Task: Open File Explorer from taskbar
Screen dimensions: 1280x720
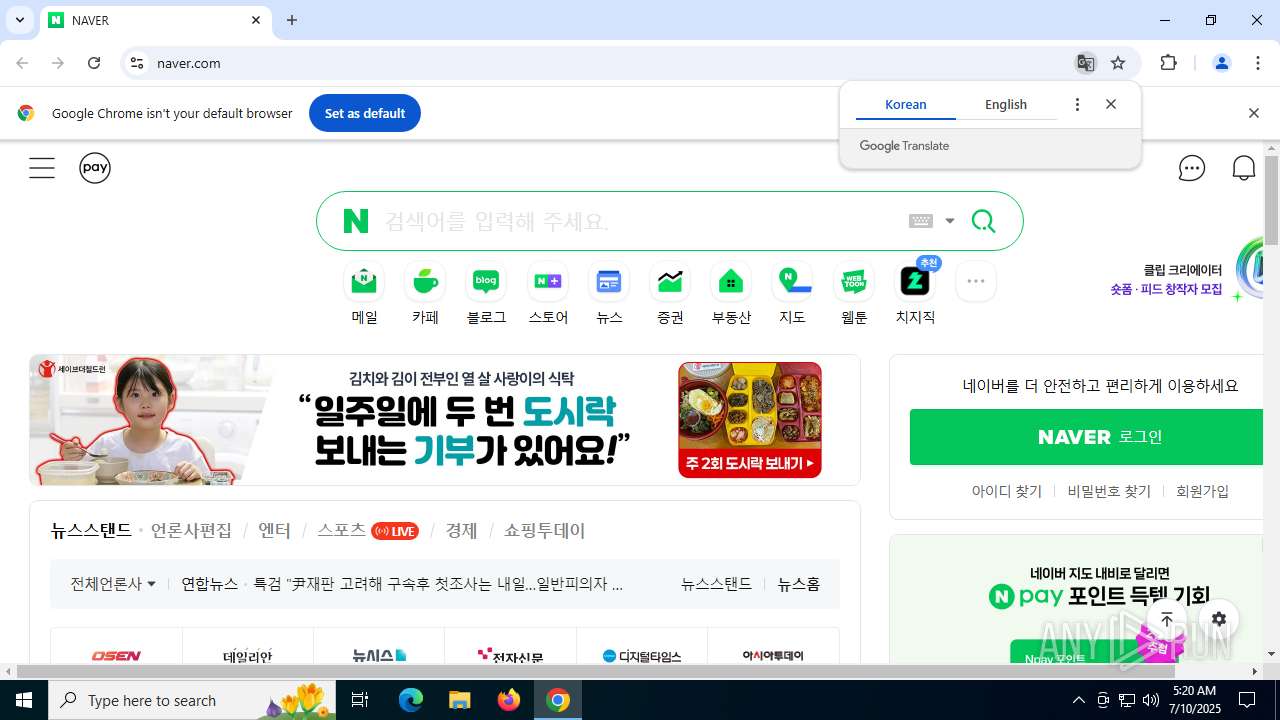Action: (x=459, y=700)
